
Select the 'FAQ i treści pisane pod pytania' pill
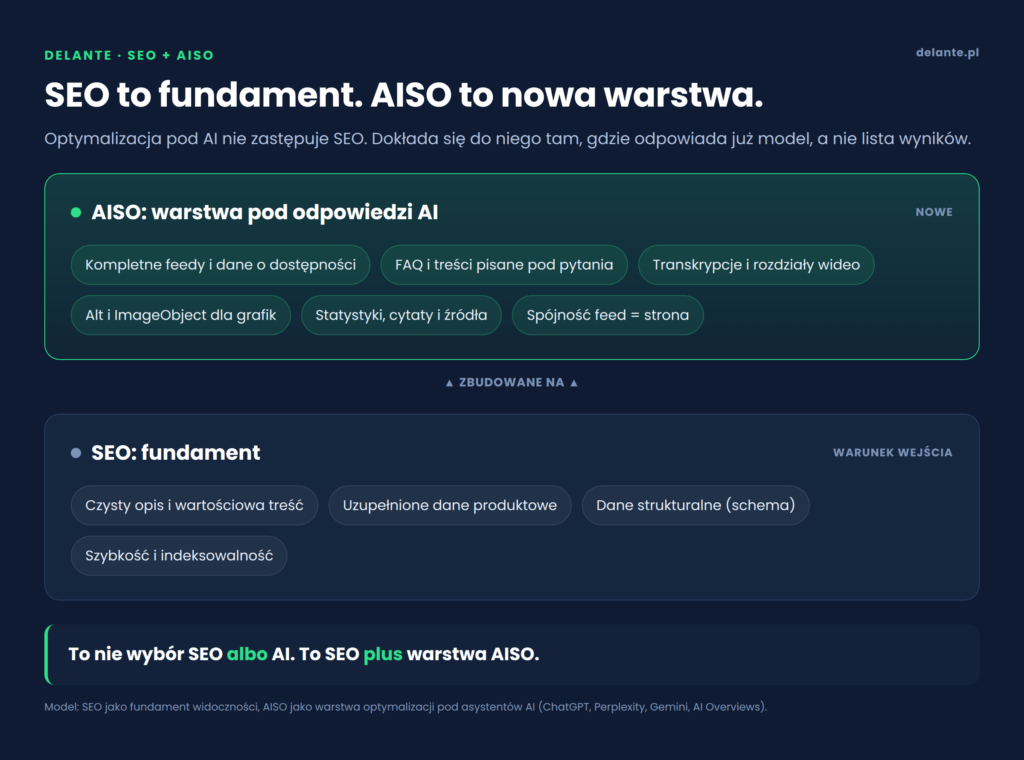(x=504, y=264)
